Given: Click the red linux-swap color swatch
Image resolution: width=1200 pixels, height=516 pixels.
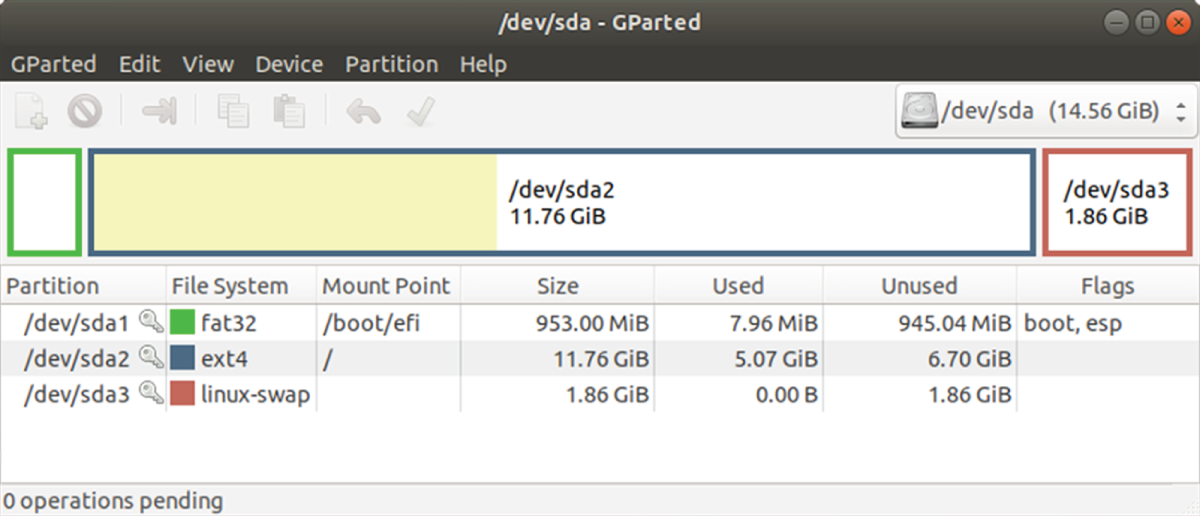Looking at the screenshot, I should pyautogui.click(x=182, y=394).
